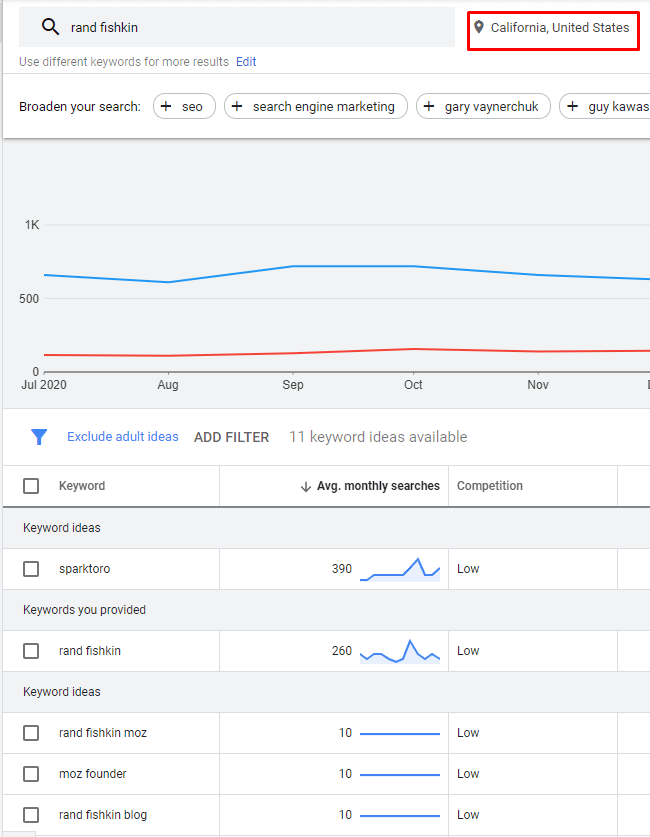
Task: Sort by Keyword column header
Action: pyautogui.click(x=82, y=486)
